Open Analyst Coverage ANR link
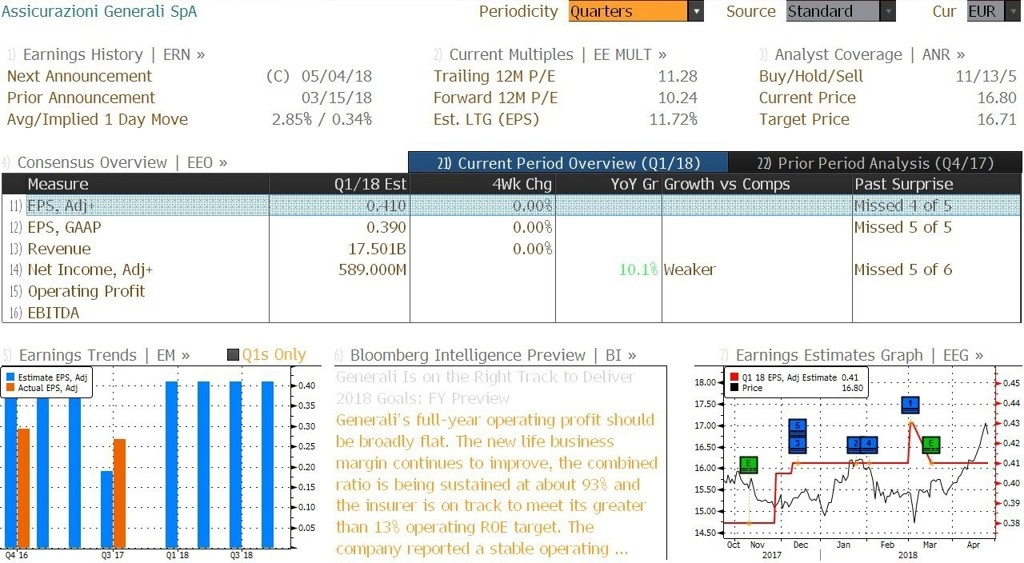 click(870, 55)
